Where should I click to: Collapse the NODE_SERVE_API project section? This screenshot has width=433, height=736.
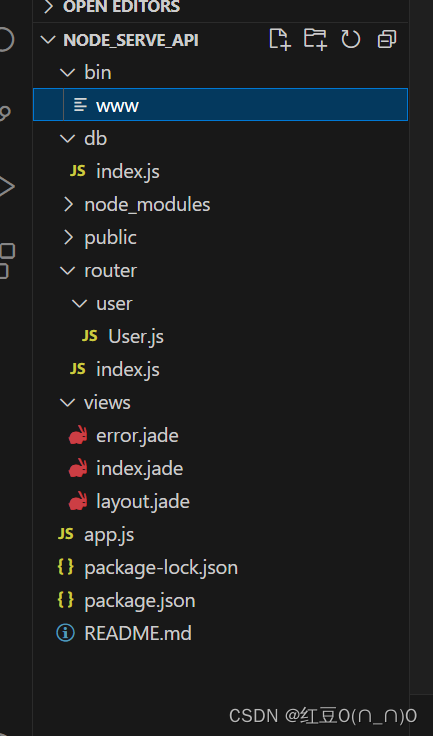(x=48, y=40)
